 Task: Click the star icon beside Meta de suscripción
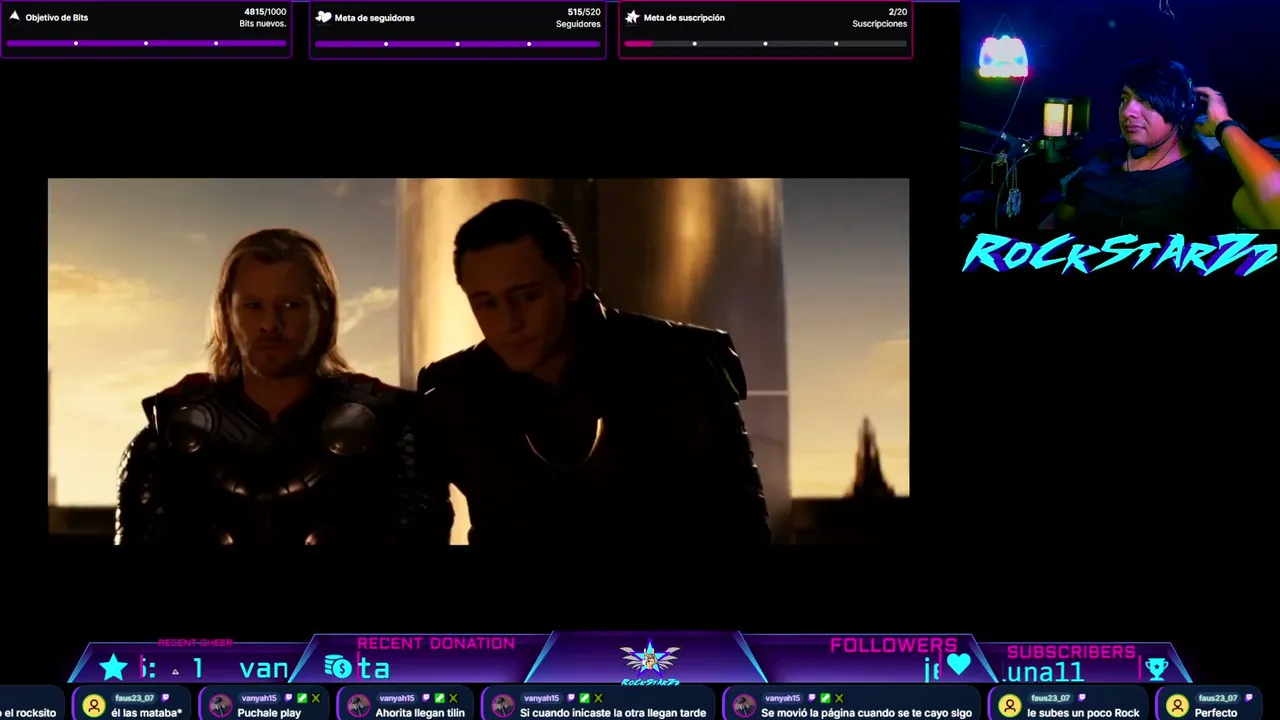tap(632, 17)
